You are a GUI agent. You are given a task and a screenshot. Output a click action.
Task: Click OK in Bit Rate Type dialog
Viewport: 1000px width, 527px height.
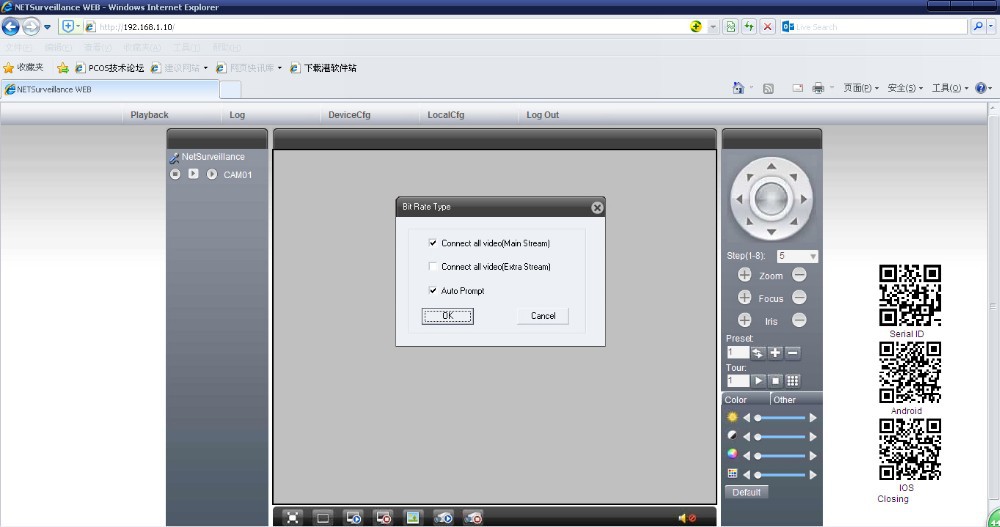tap(447, 316)
